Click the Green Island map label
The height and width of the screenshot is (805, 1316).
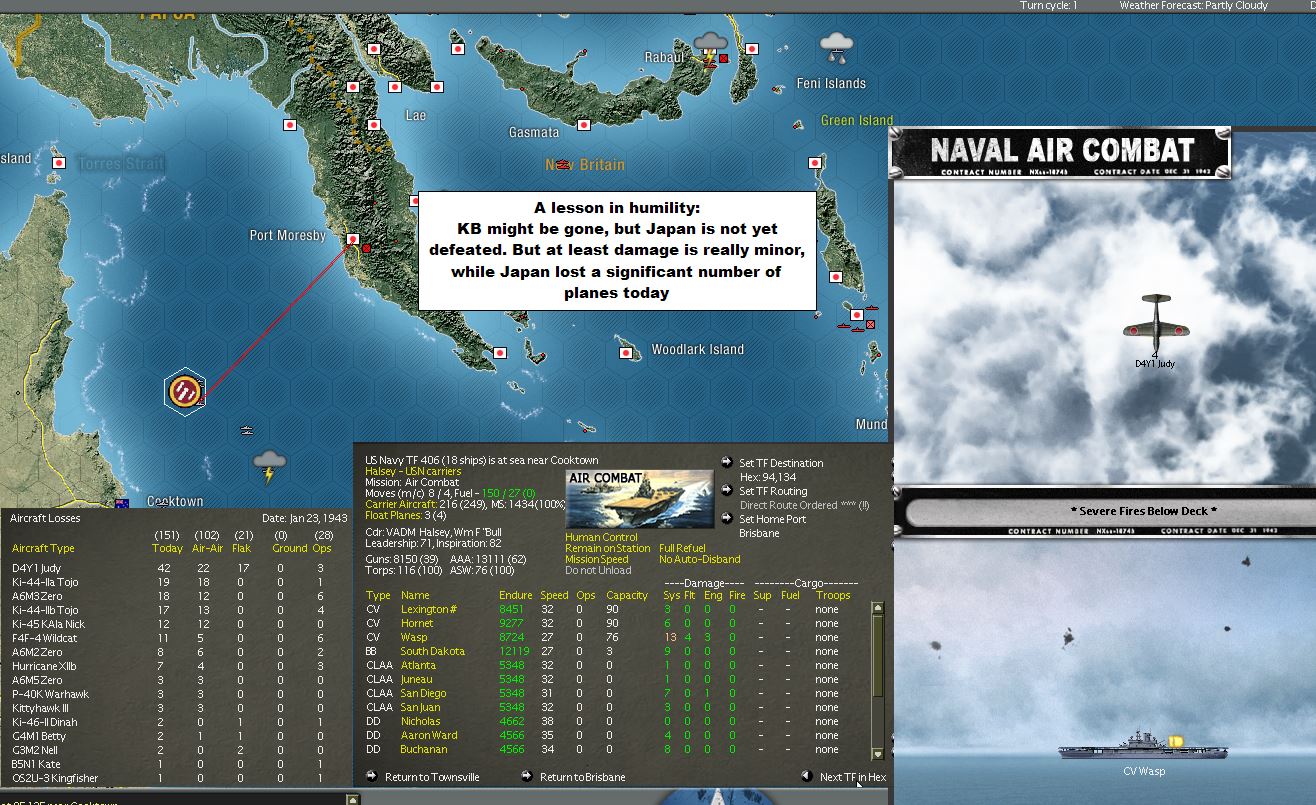click(x=857, y=120)
